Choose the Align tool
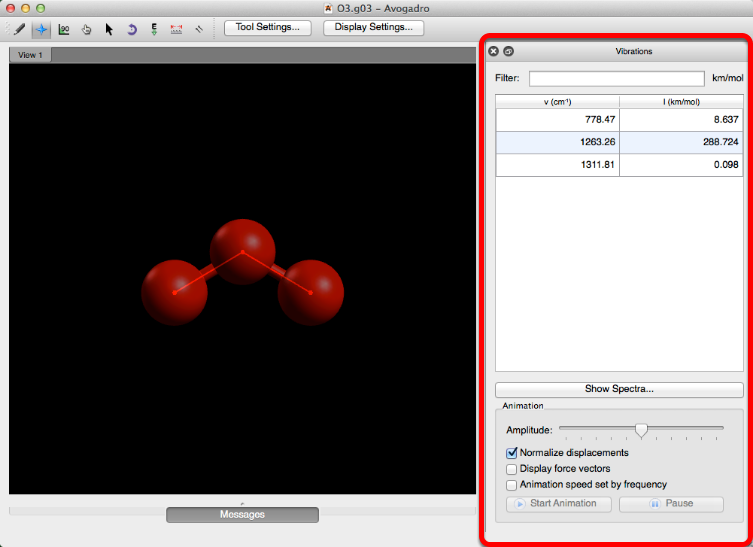 coord(199,29)
